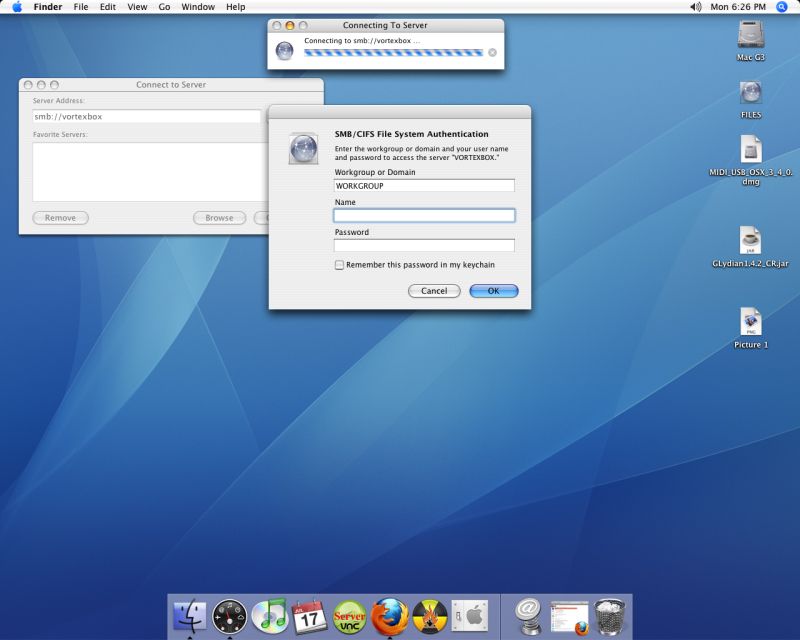Image resolution: width=800 pixels, height=640 pixels.
Task: Launch the yellow radiation-symbol app in Dock
Action: [430, 617]
